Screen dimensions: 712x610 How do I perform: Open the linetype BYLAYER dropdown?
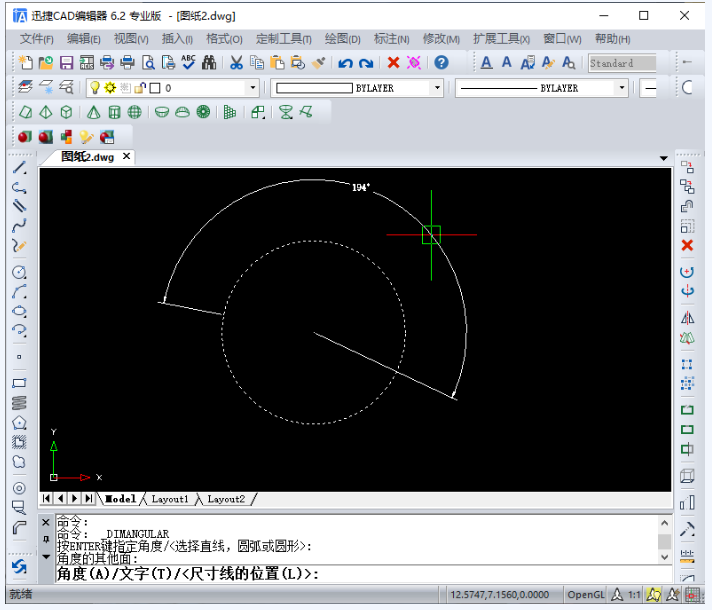621,88
